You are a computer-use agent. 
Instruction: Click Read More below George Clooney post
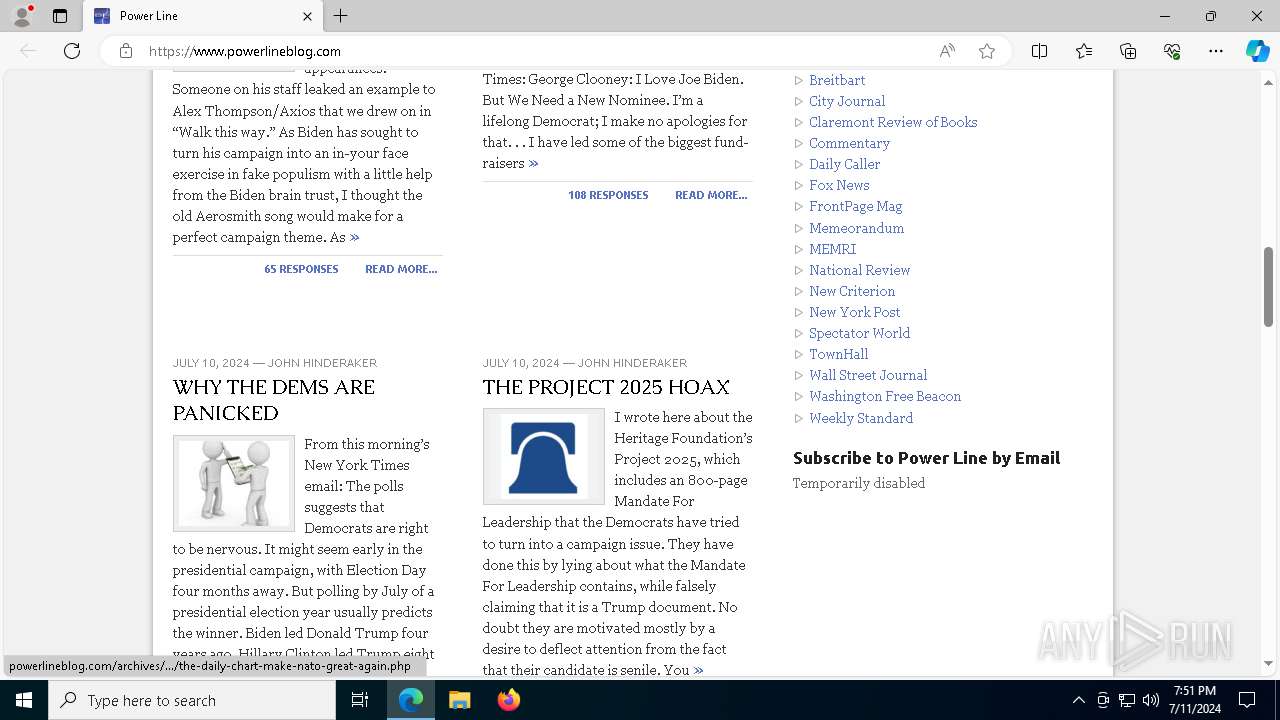click(x=711, y=195)
